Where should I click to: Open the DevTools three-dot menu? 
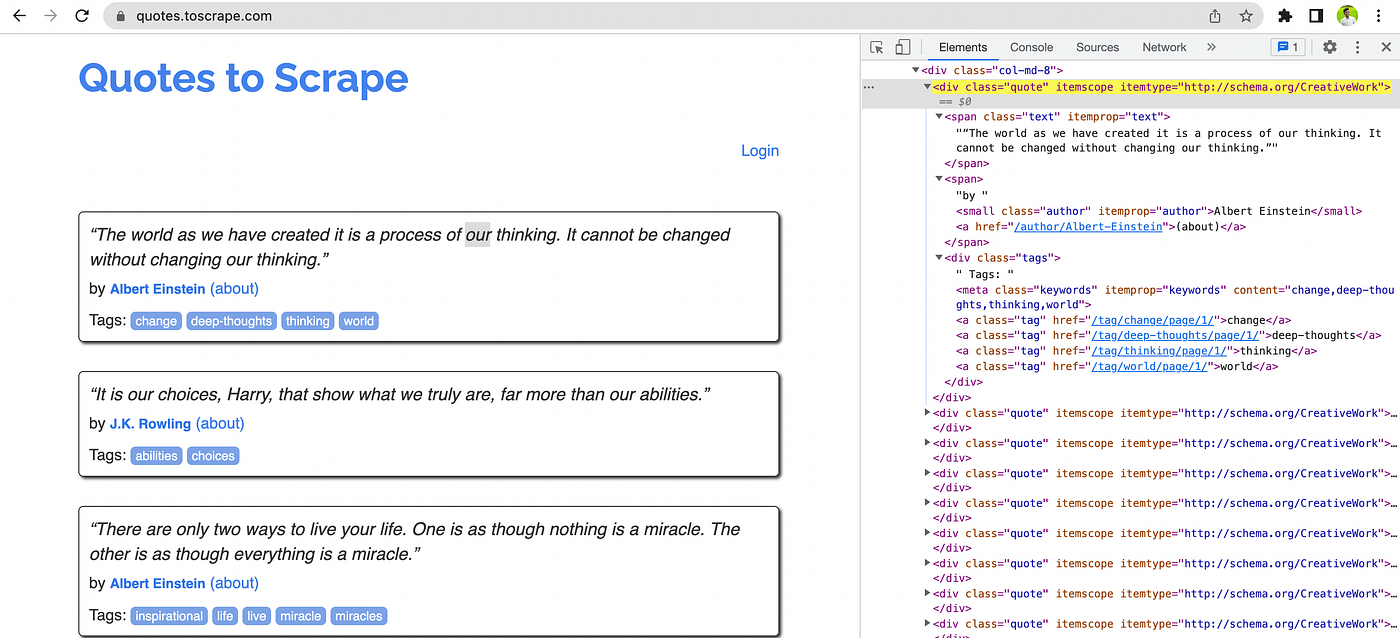[x=1357, y=46]
